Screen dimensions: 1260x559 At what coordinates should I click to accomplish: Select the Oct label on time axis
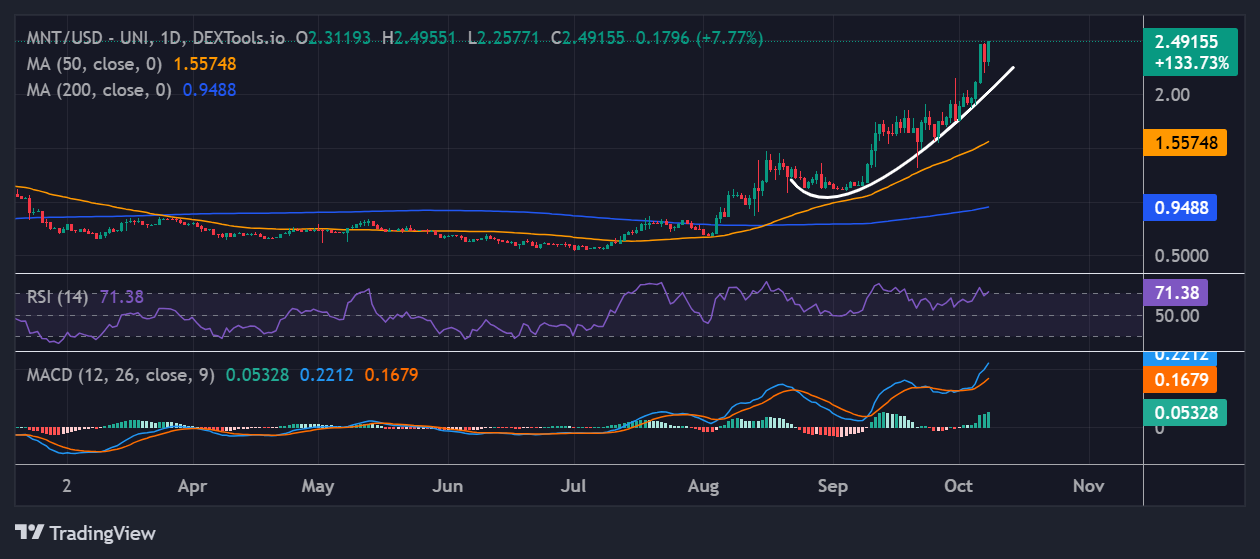click(959, 486)
